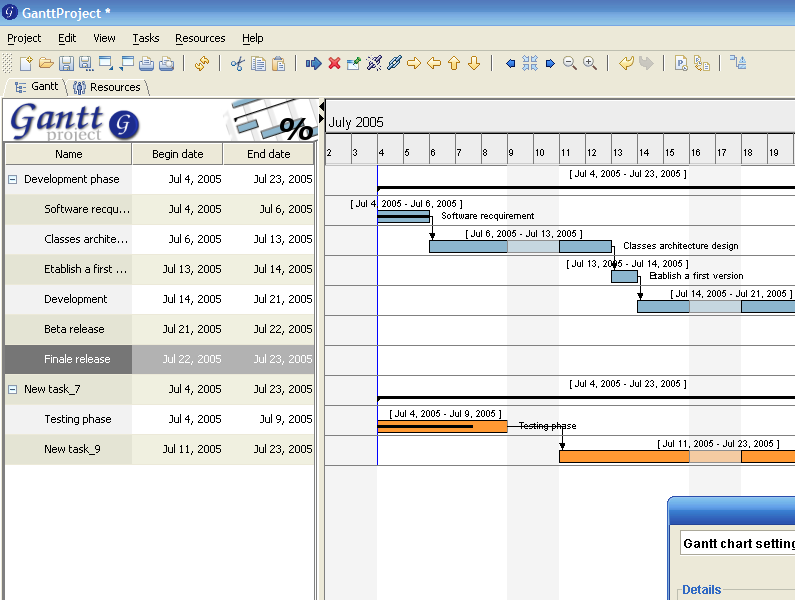Click the Details link in settings dialog

coord(701,590)
